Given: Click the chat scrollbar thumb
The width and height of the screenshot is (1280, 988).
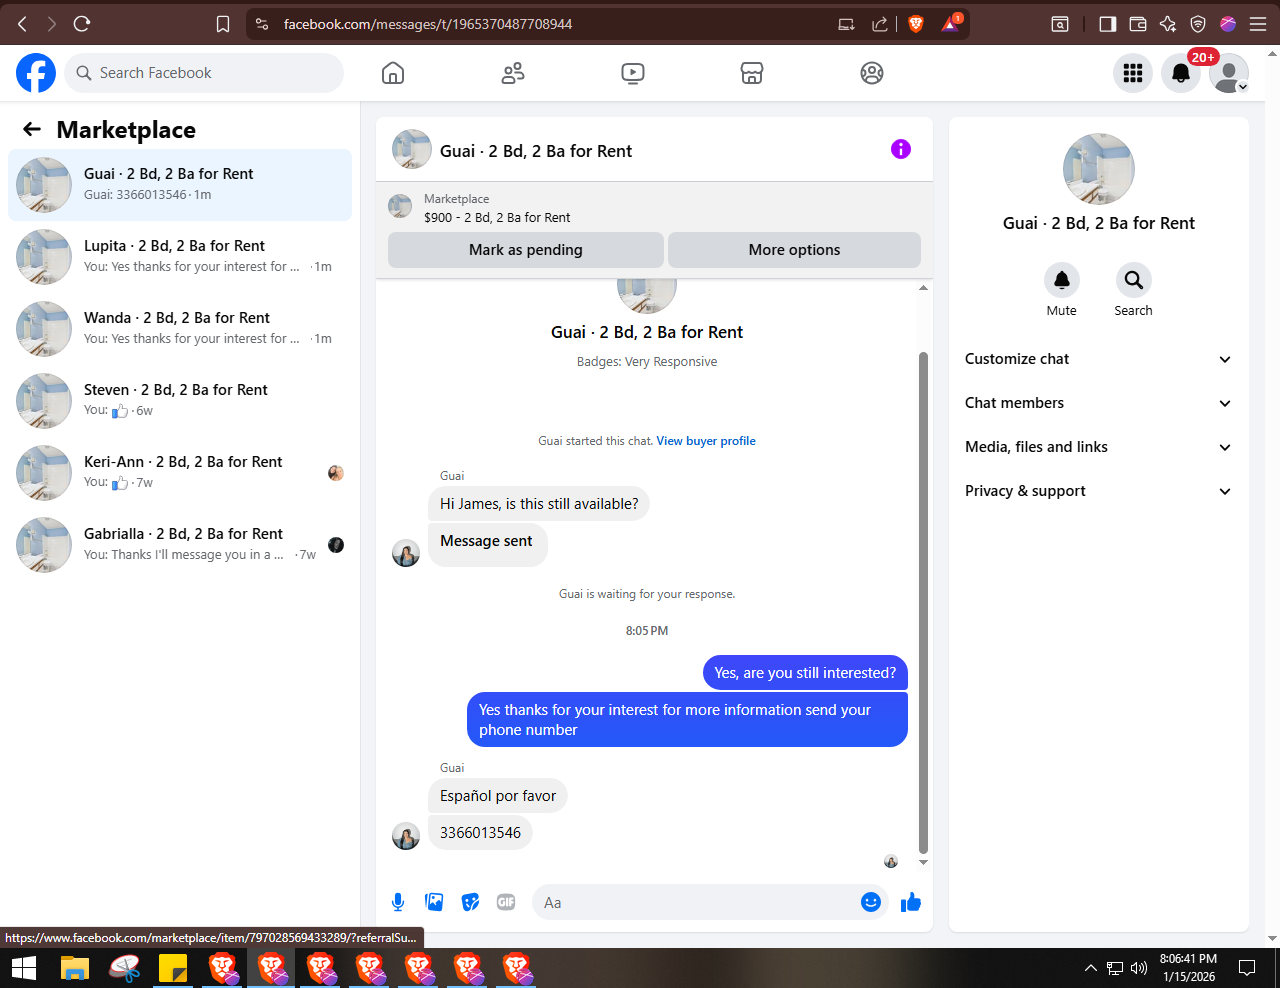Looking at the screenshot, I should [923, 601].
